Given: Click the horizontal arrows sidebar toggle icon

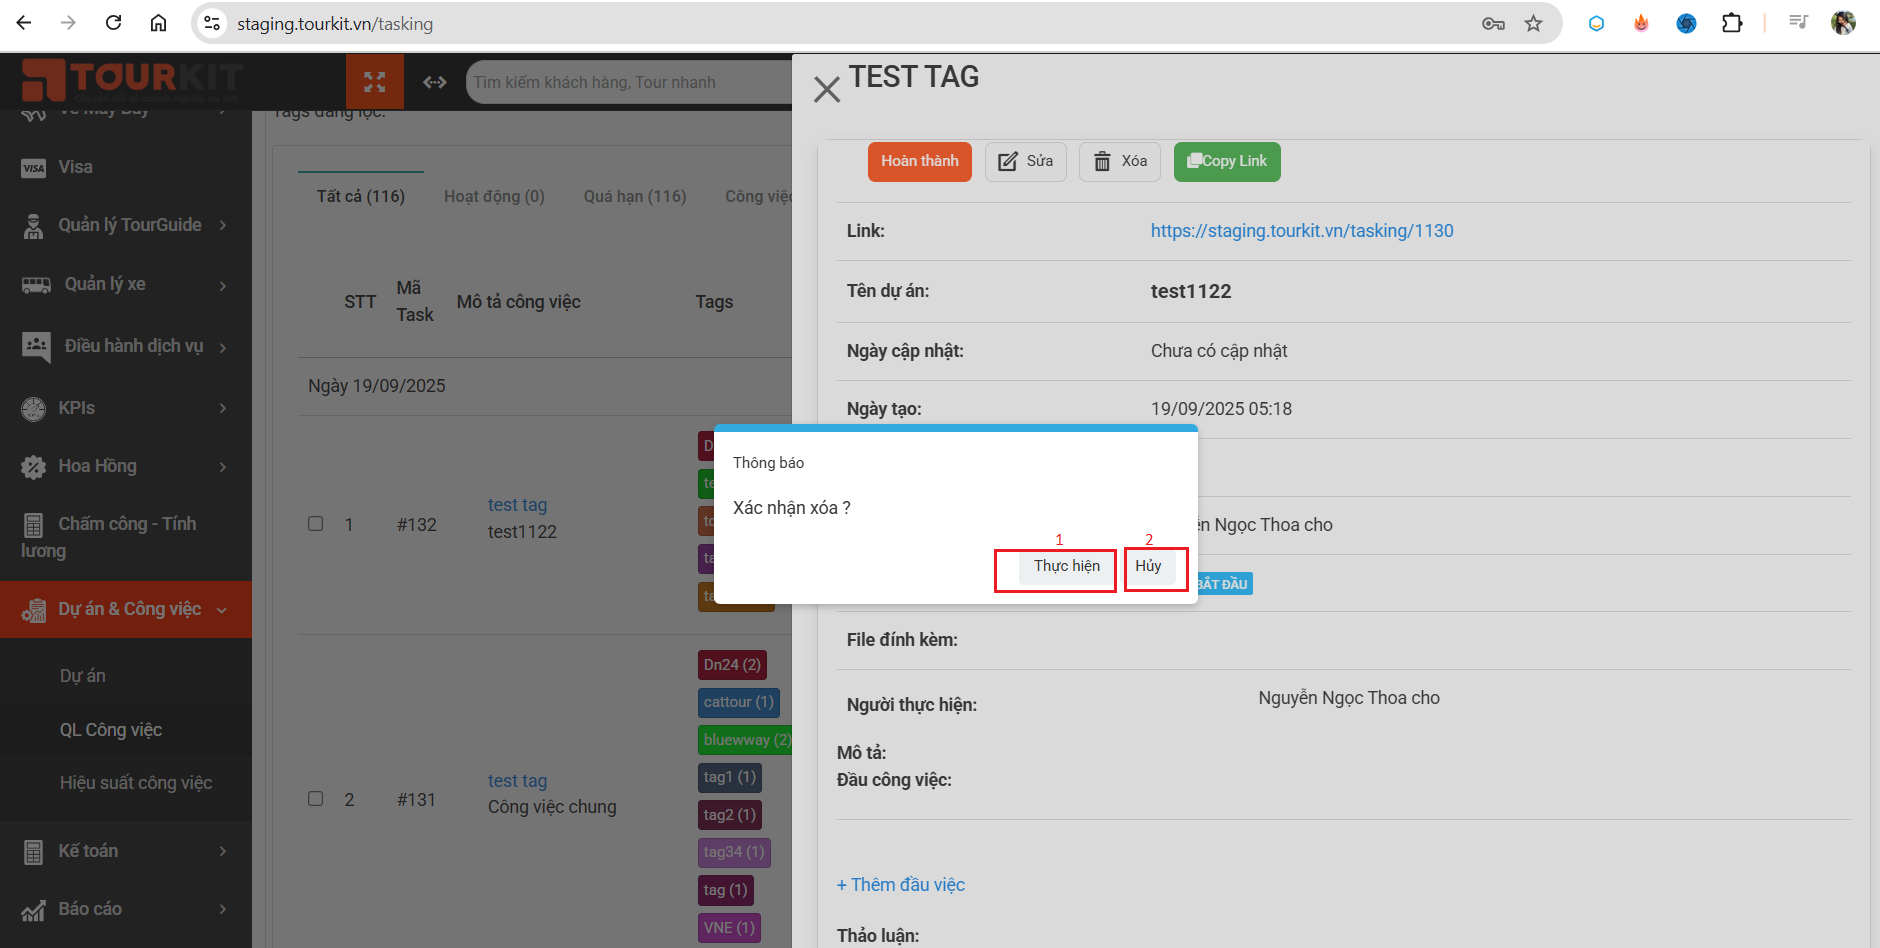Looking at the screenshot, I should tap(435, 82).
